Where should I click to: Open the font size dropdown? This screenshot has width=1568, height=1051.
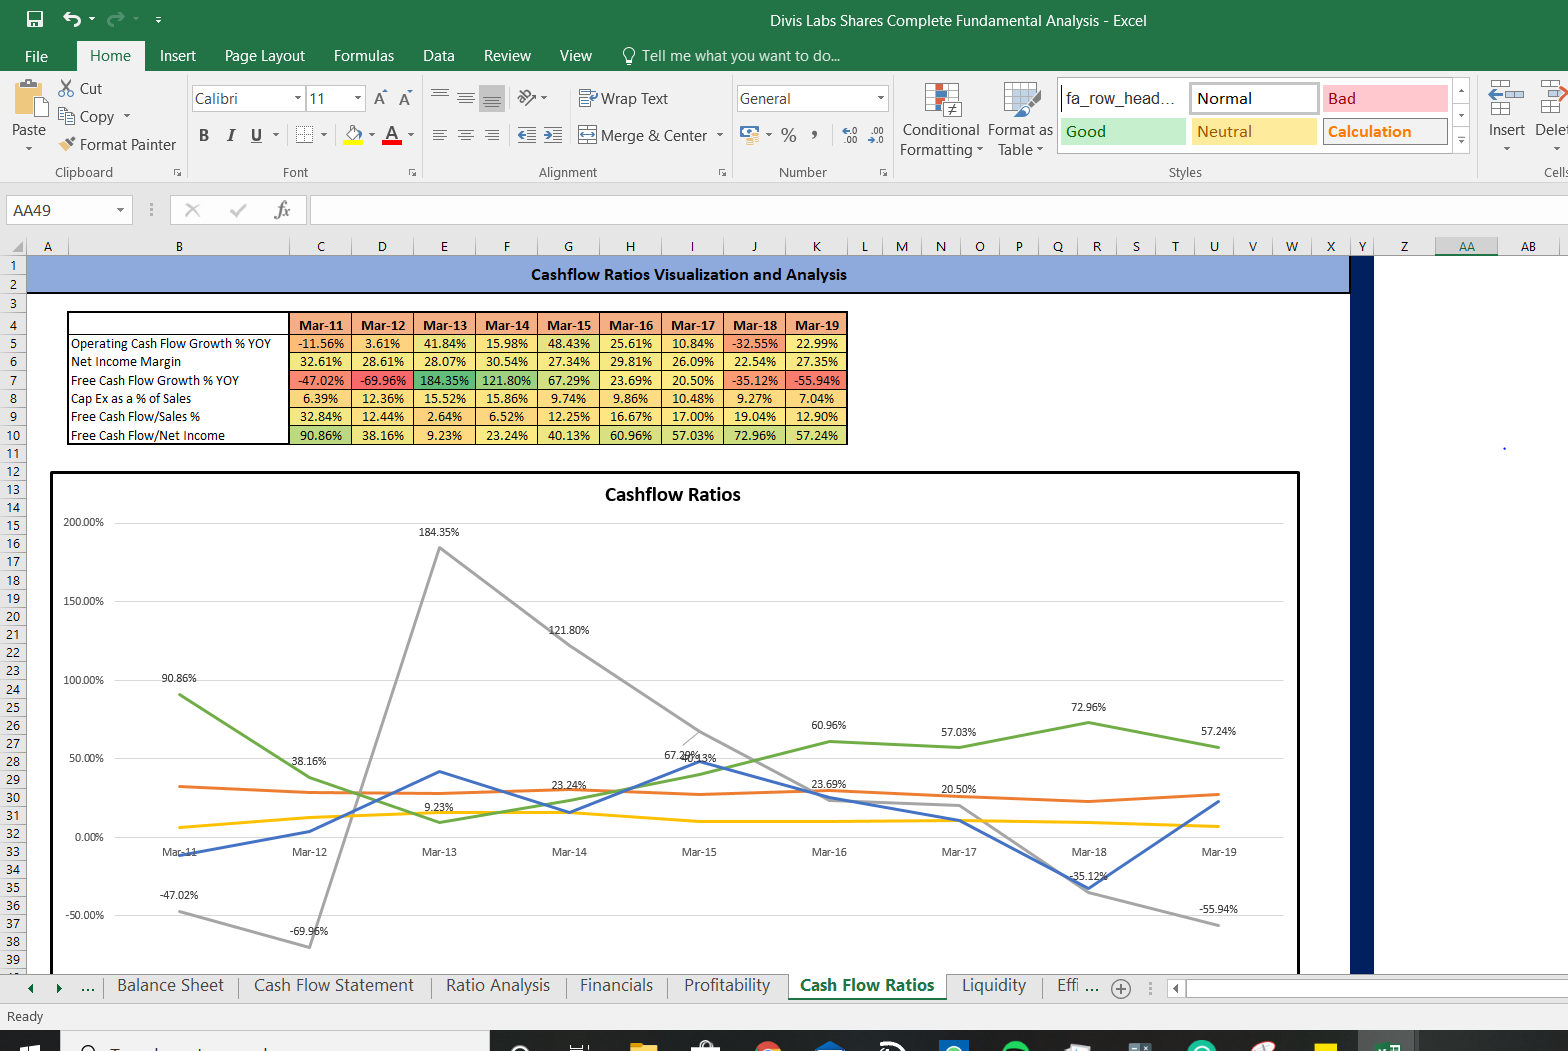pyautogui.click(x=358, y=98)
